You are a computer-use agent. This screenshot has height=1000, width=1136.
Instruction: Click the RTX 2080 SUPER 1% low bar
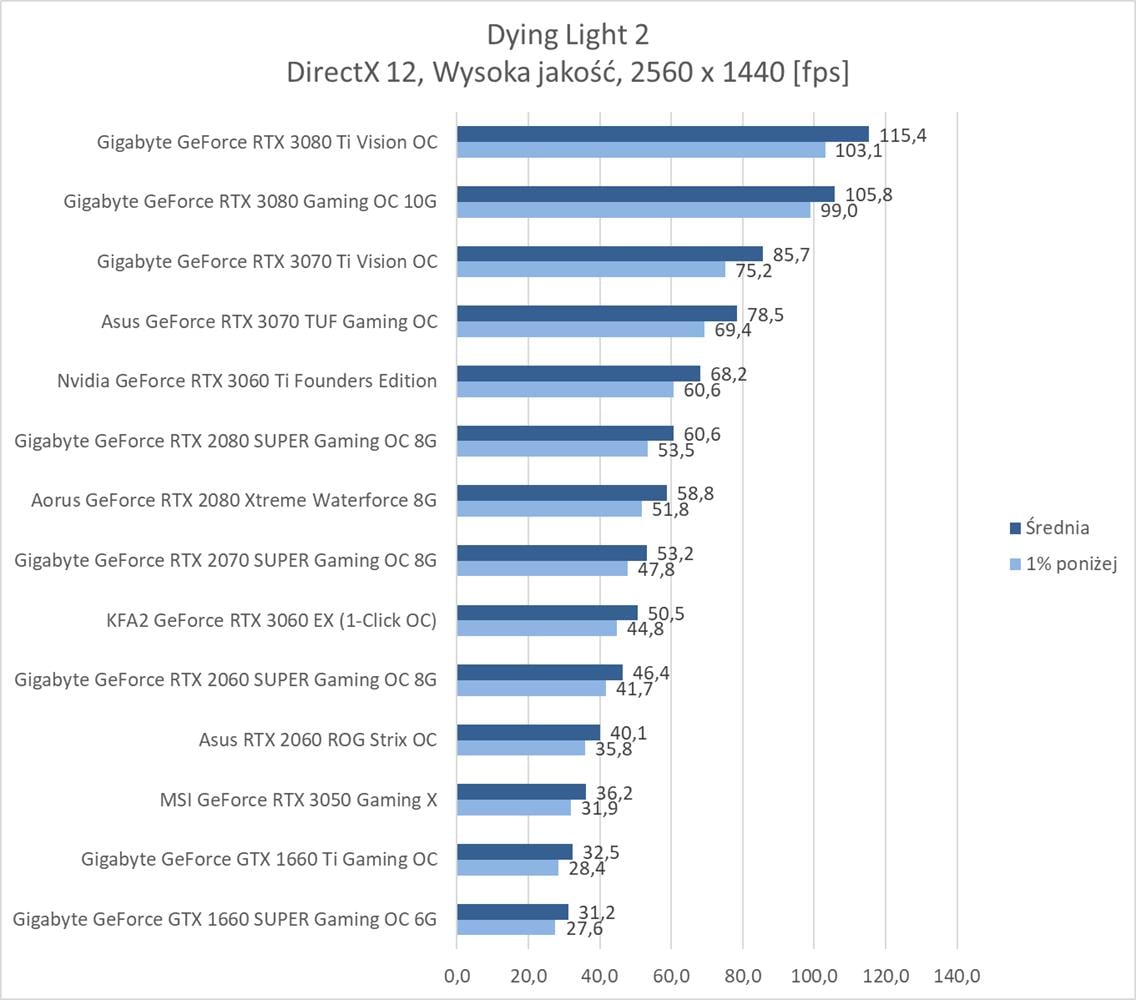(x=552, y=449)
